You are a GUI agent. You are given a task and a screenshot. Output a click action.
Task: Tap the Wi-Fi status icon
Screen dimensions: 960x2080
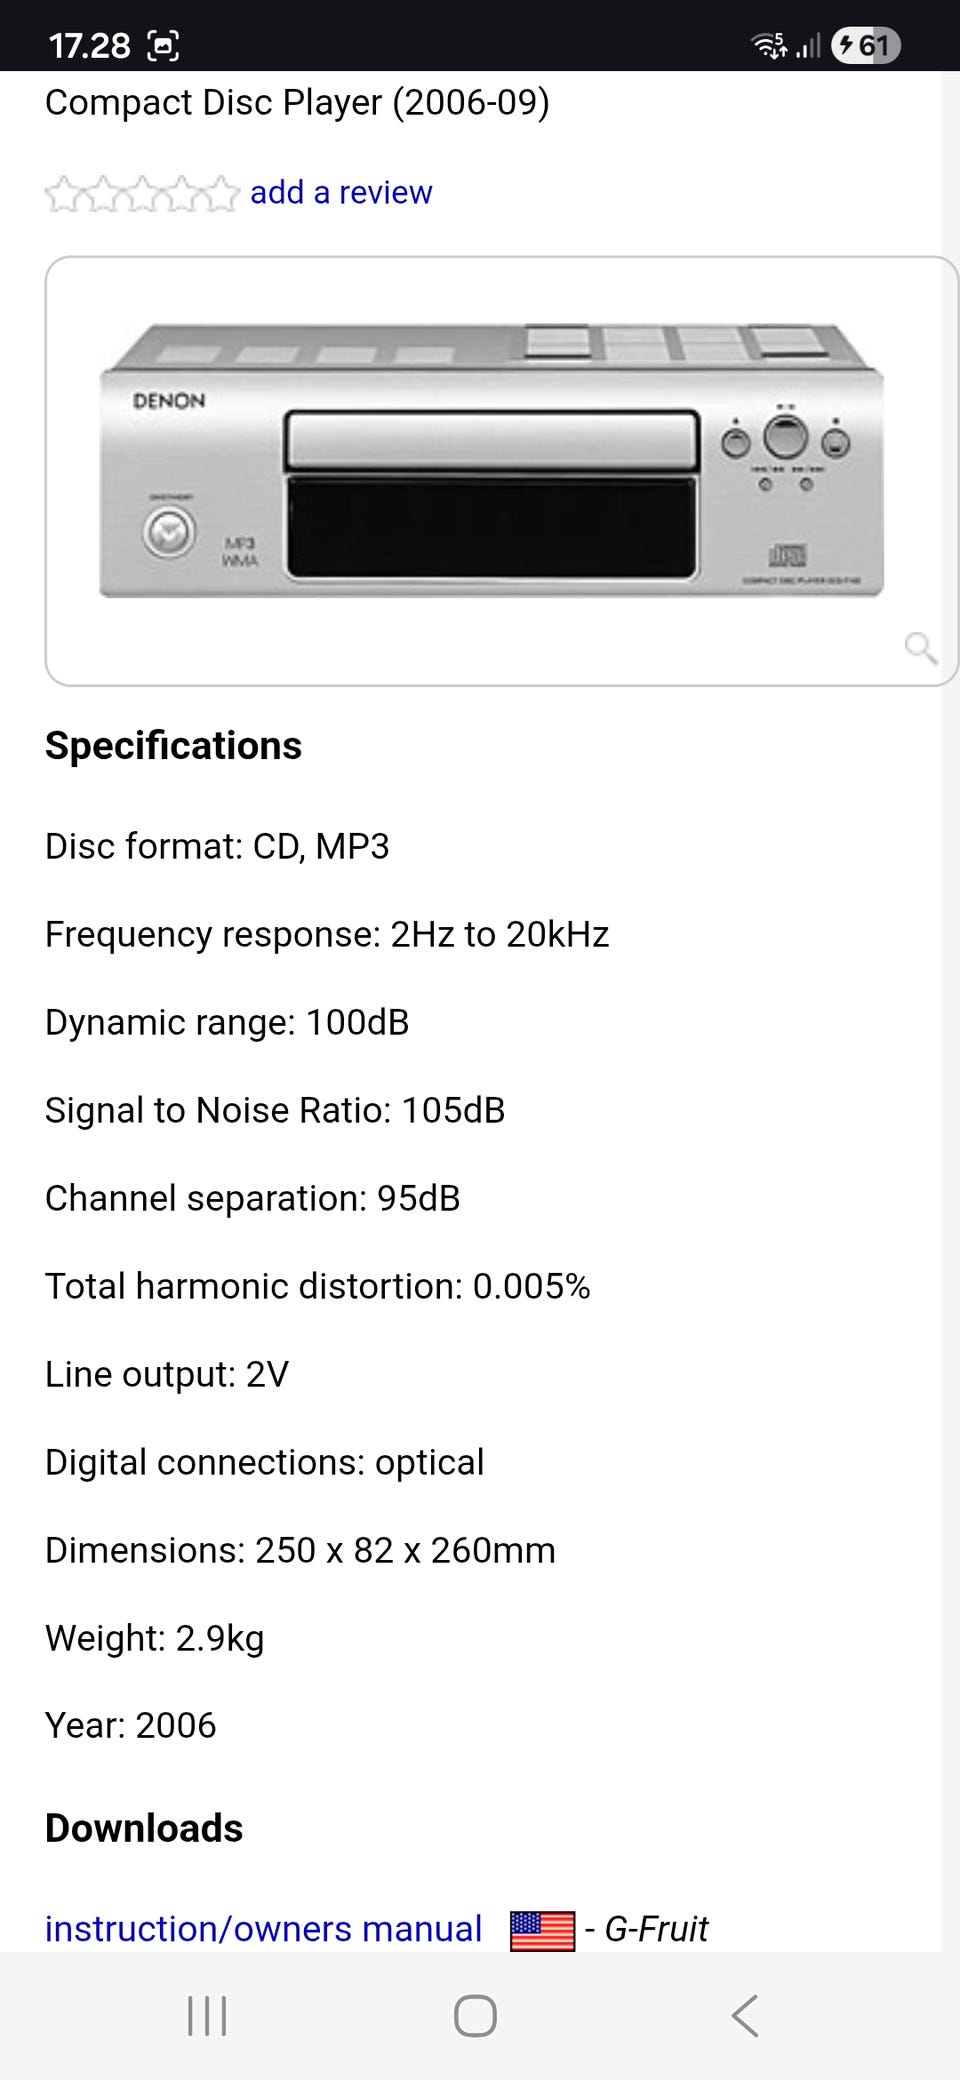pyautogui.click(x=768, y=45)
